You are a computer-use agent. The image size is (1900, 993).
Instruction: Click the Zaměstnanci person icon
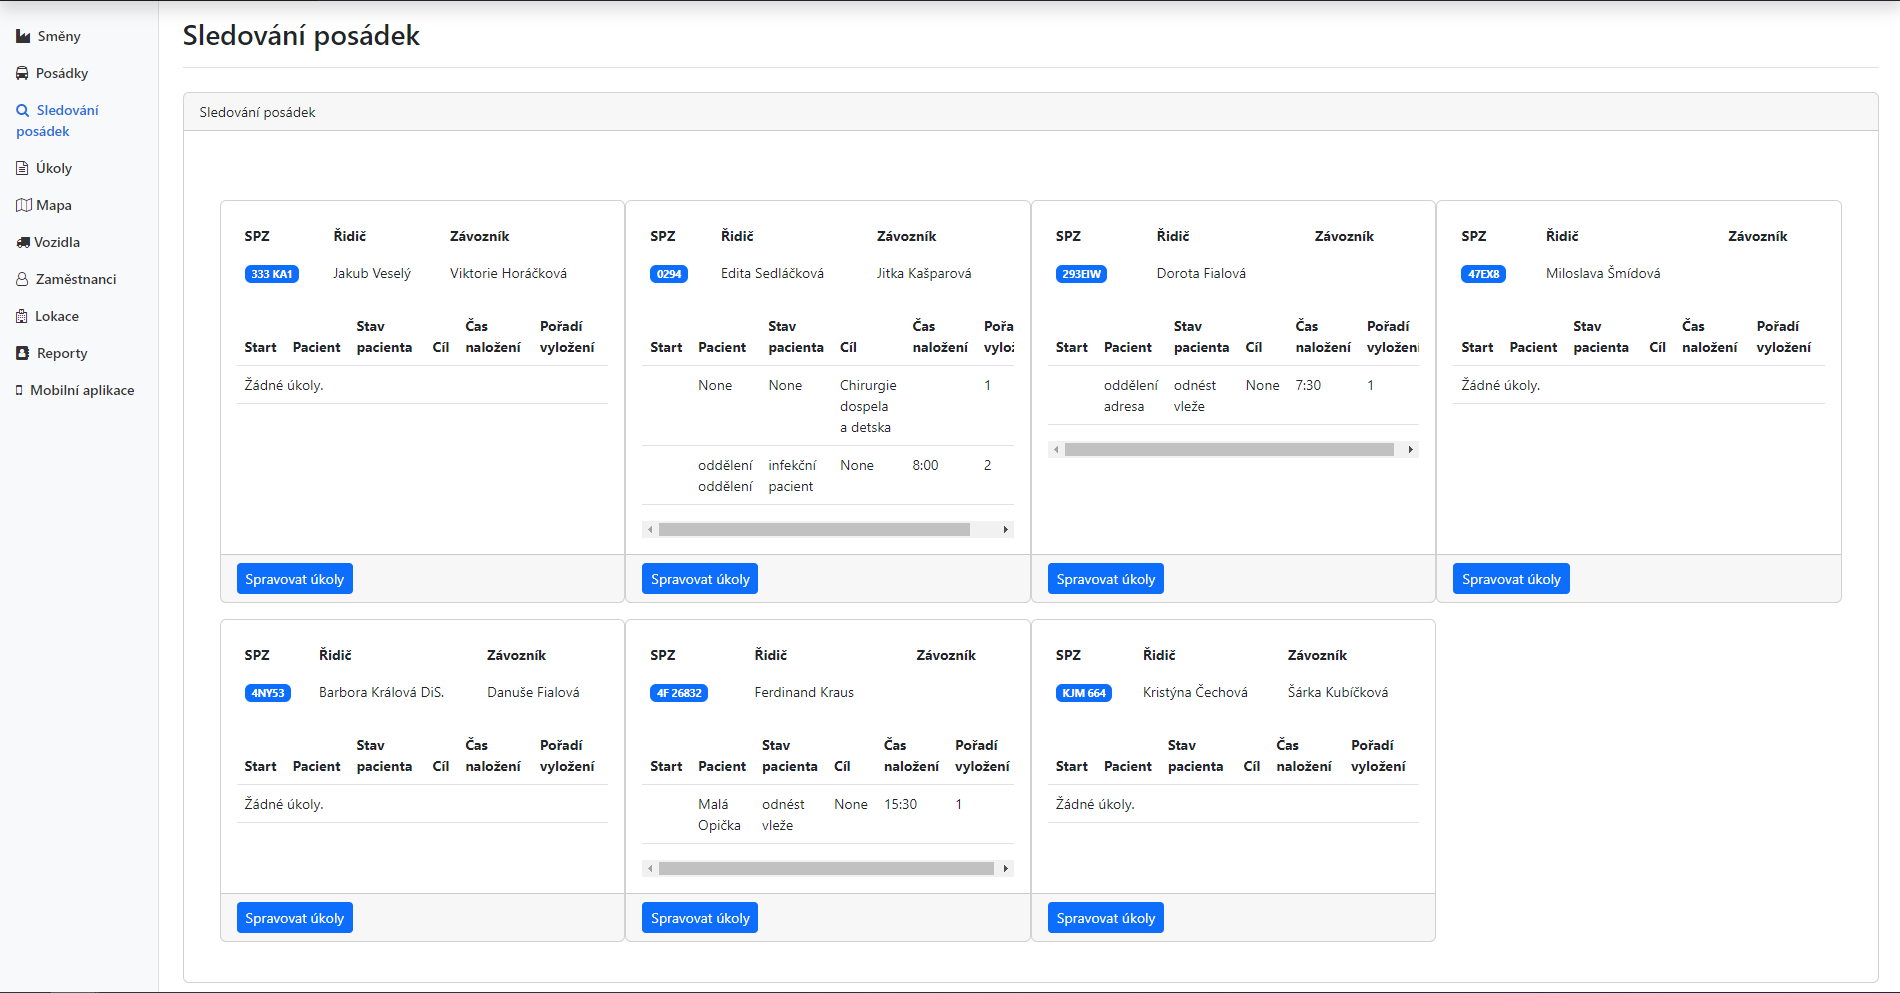(x=22, y=279)
